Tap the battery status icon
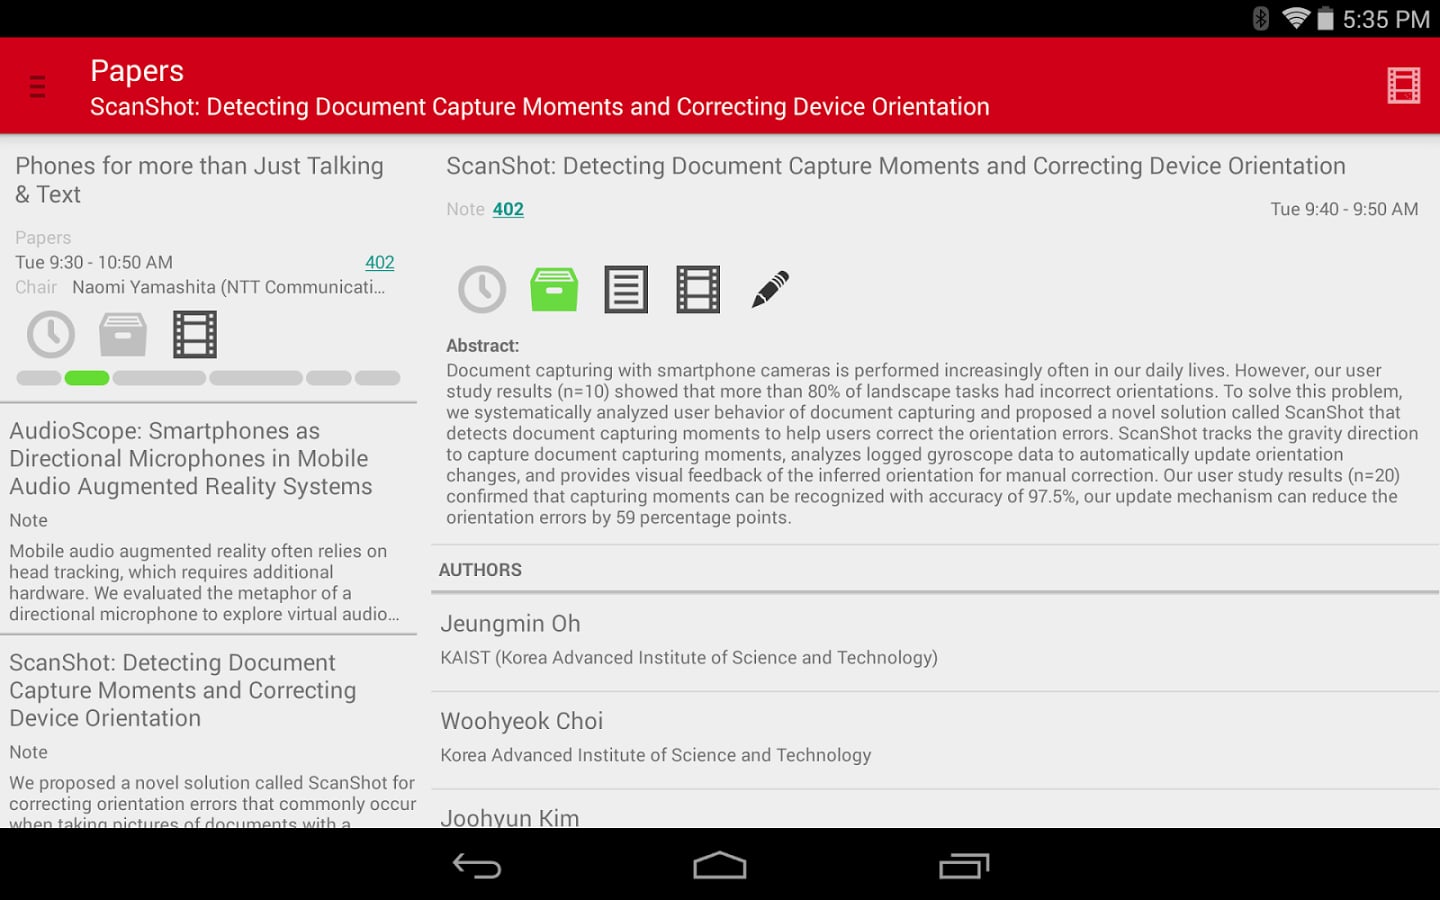 [x=1325, y=18]
